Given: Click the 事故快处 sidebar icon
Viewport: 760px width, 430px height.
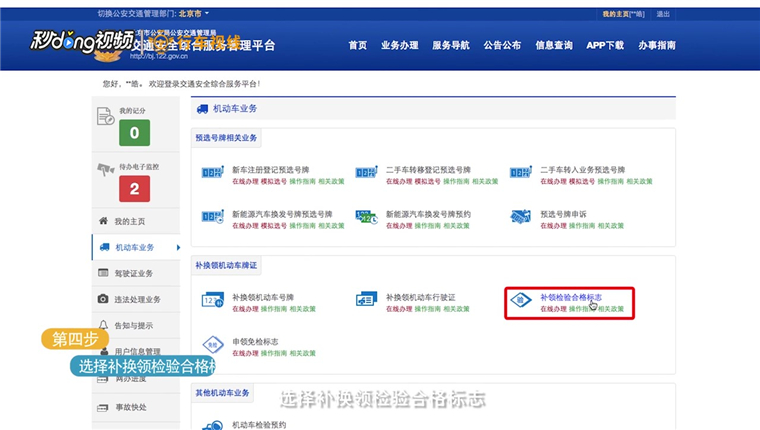Looking at the screenshot, I should point(103,408).
